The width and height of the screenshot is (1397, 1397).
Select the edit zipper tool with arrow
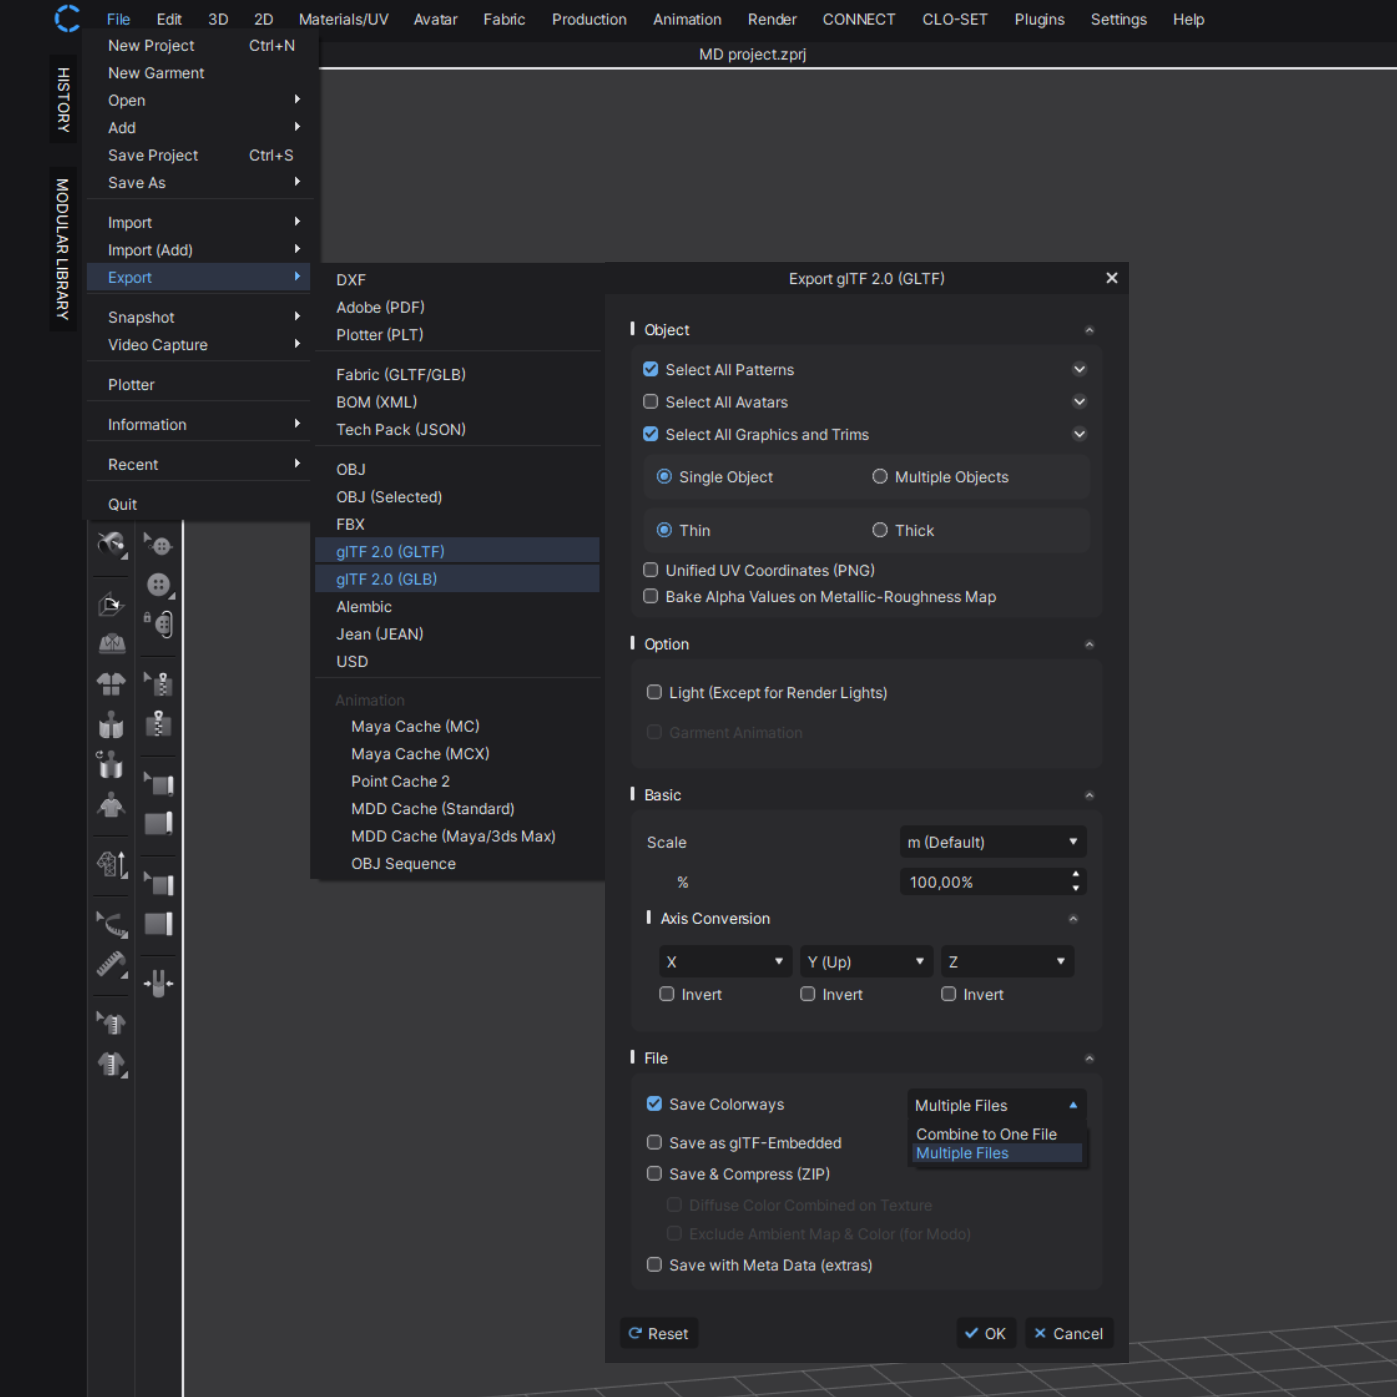click(158, 684)
